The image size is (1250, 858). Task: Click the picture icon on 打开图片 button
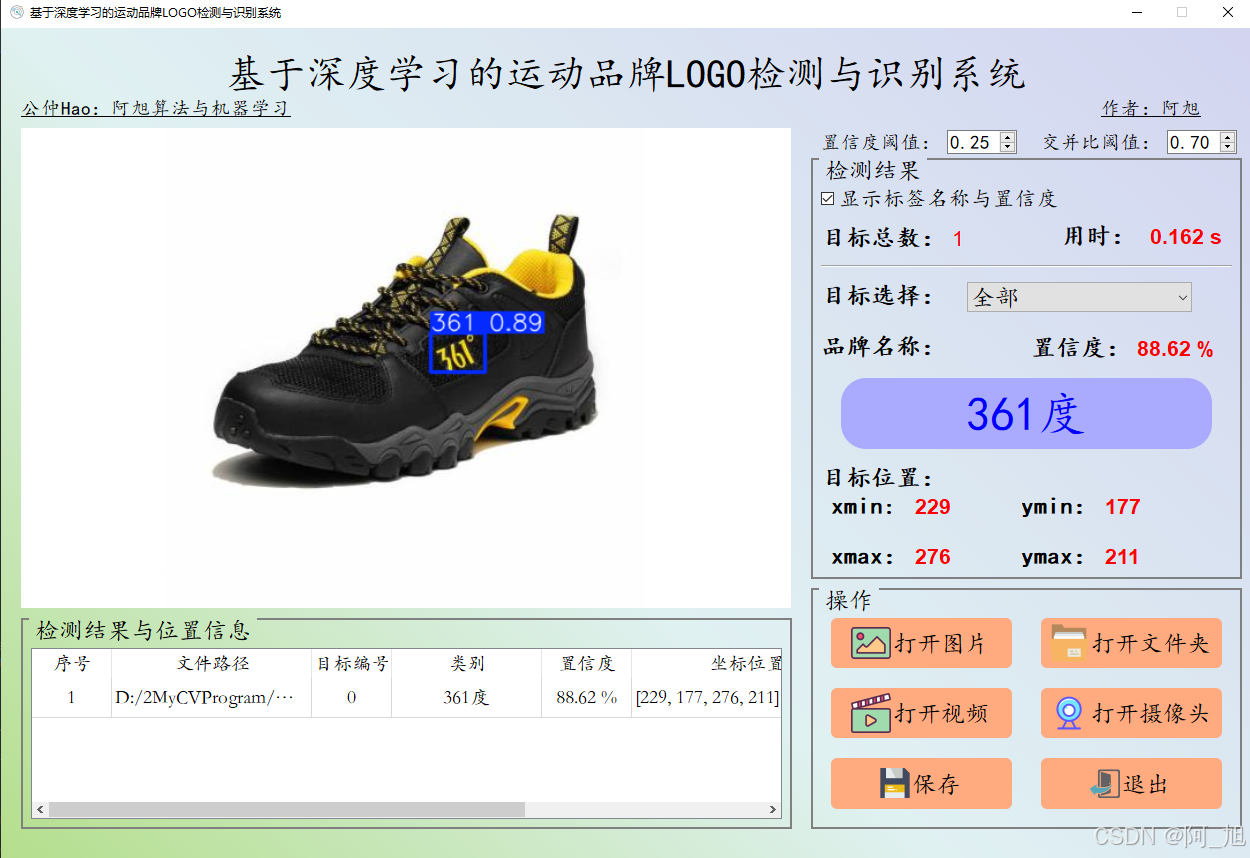[x=871, y=642]
